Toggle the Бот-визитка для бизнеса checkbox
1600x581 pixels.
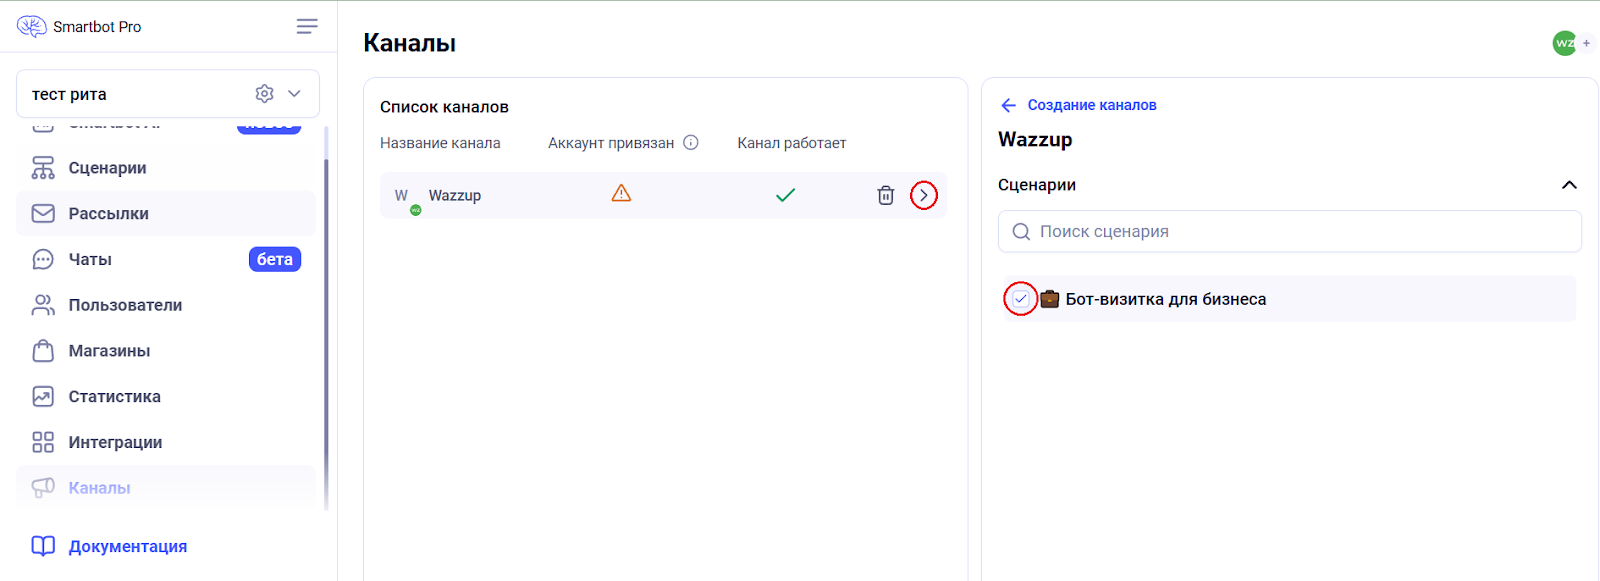tap(1020, 299)
